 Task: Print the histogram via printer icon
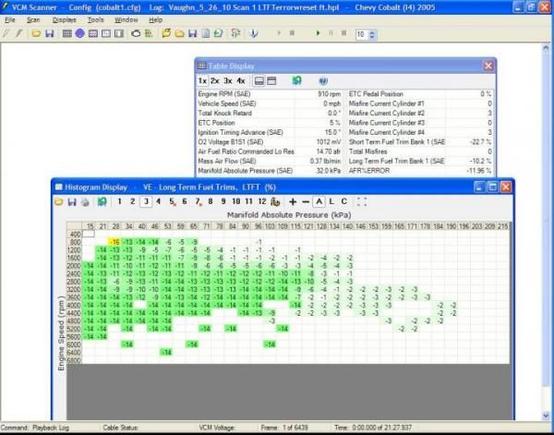[x=85, y=202]
